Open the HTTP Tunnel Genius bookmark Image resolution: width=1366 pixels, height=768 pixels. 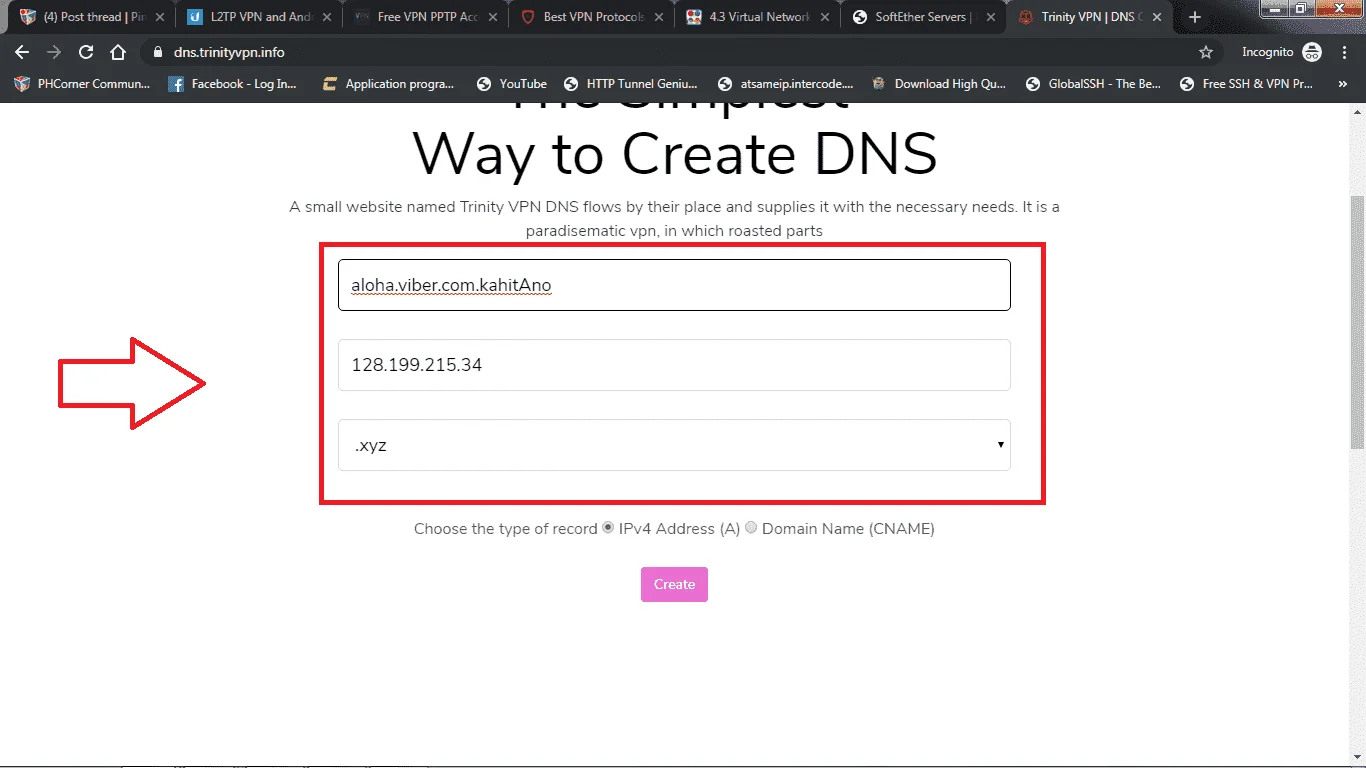(631, 84)
